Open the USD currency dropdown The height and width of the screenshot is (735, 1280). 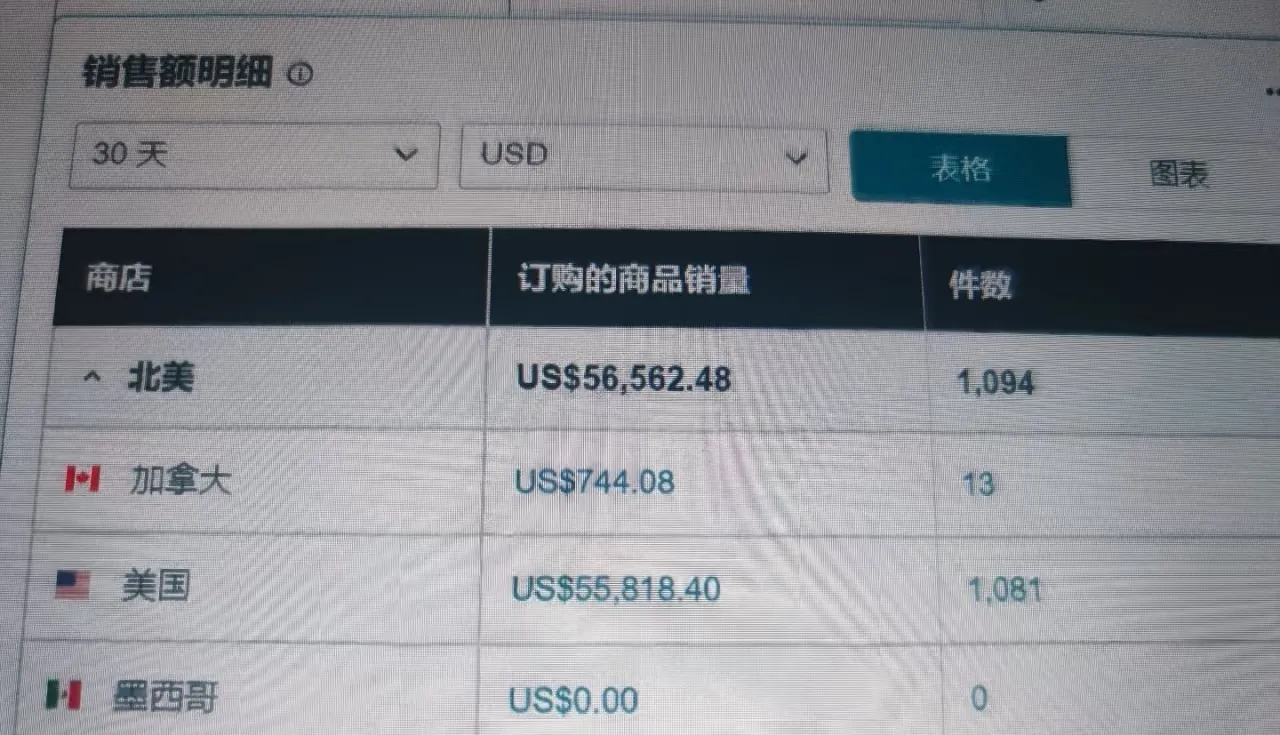pyautogui.click(x=644, y=158)
